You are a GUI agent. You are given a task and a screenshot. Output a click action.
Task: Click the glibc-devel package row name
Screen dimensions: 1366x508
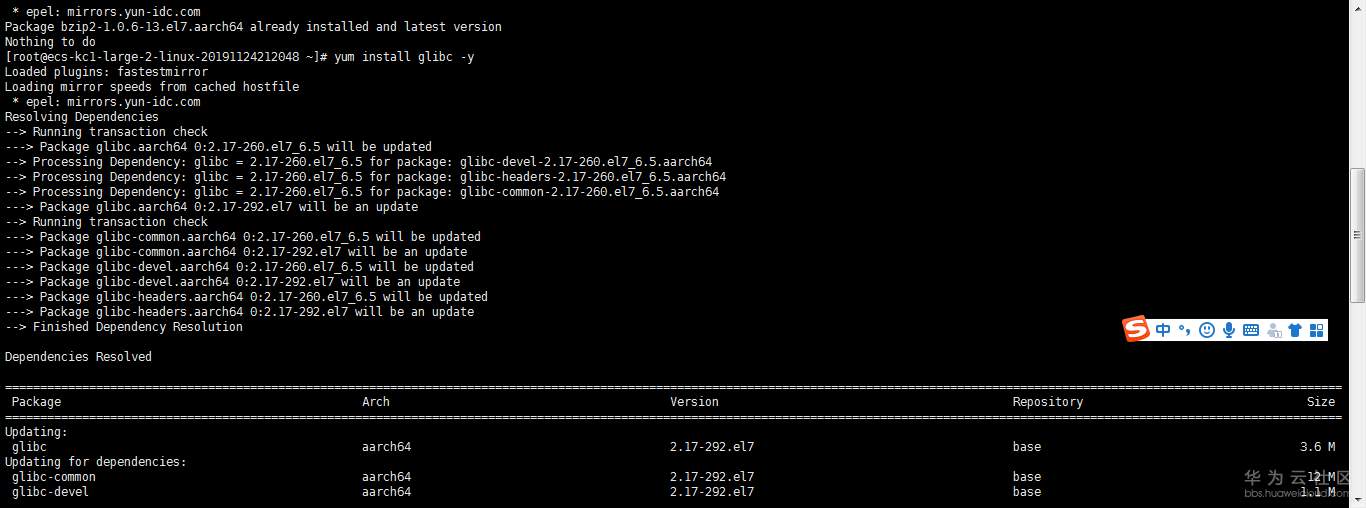(50, 492)
